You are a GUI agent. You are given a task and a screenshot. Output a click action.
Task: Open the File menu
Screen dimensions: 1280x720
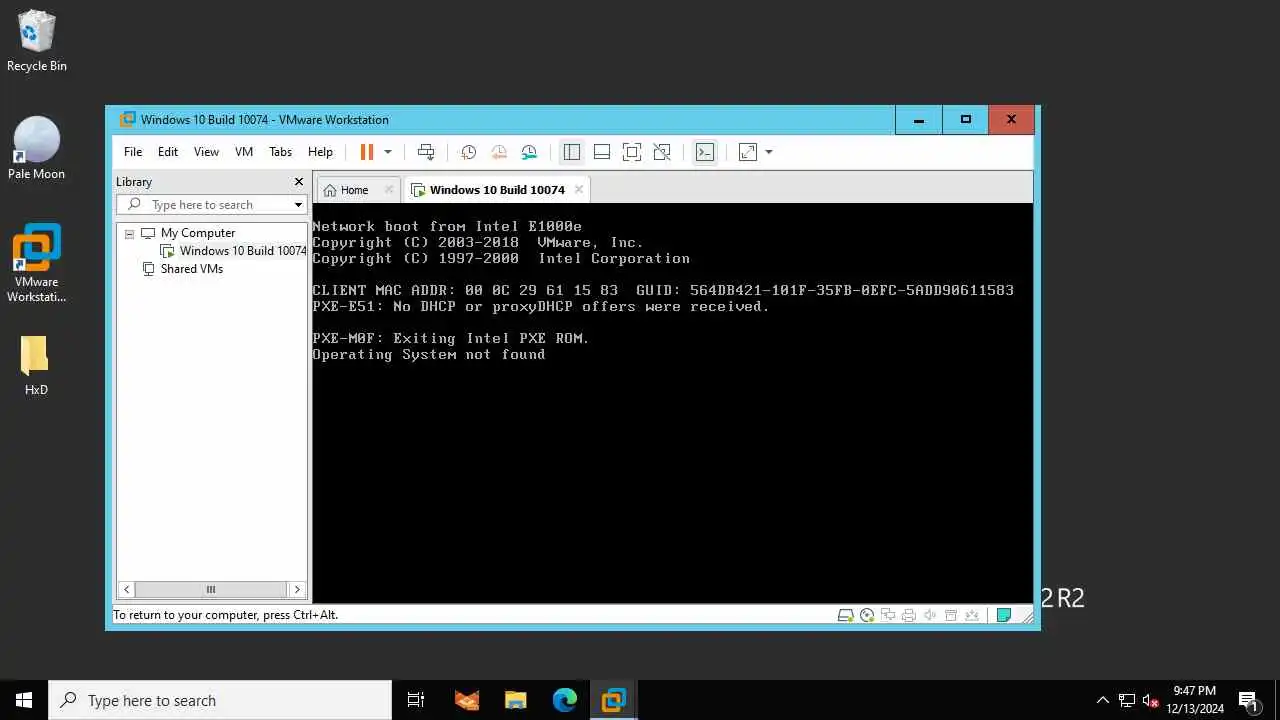pos(133,152)
